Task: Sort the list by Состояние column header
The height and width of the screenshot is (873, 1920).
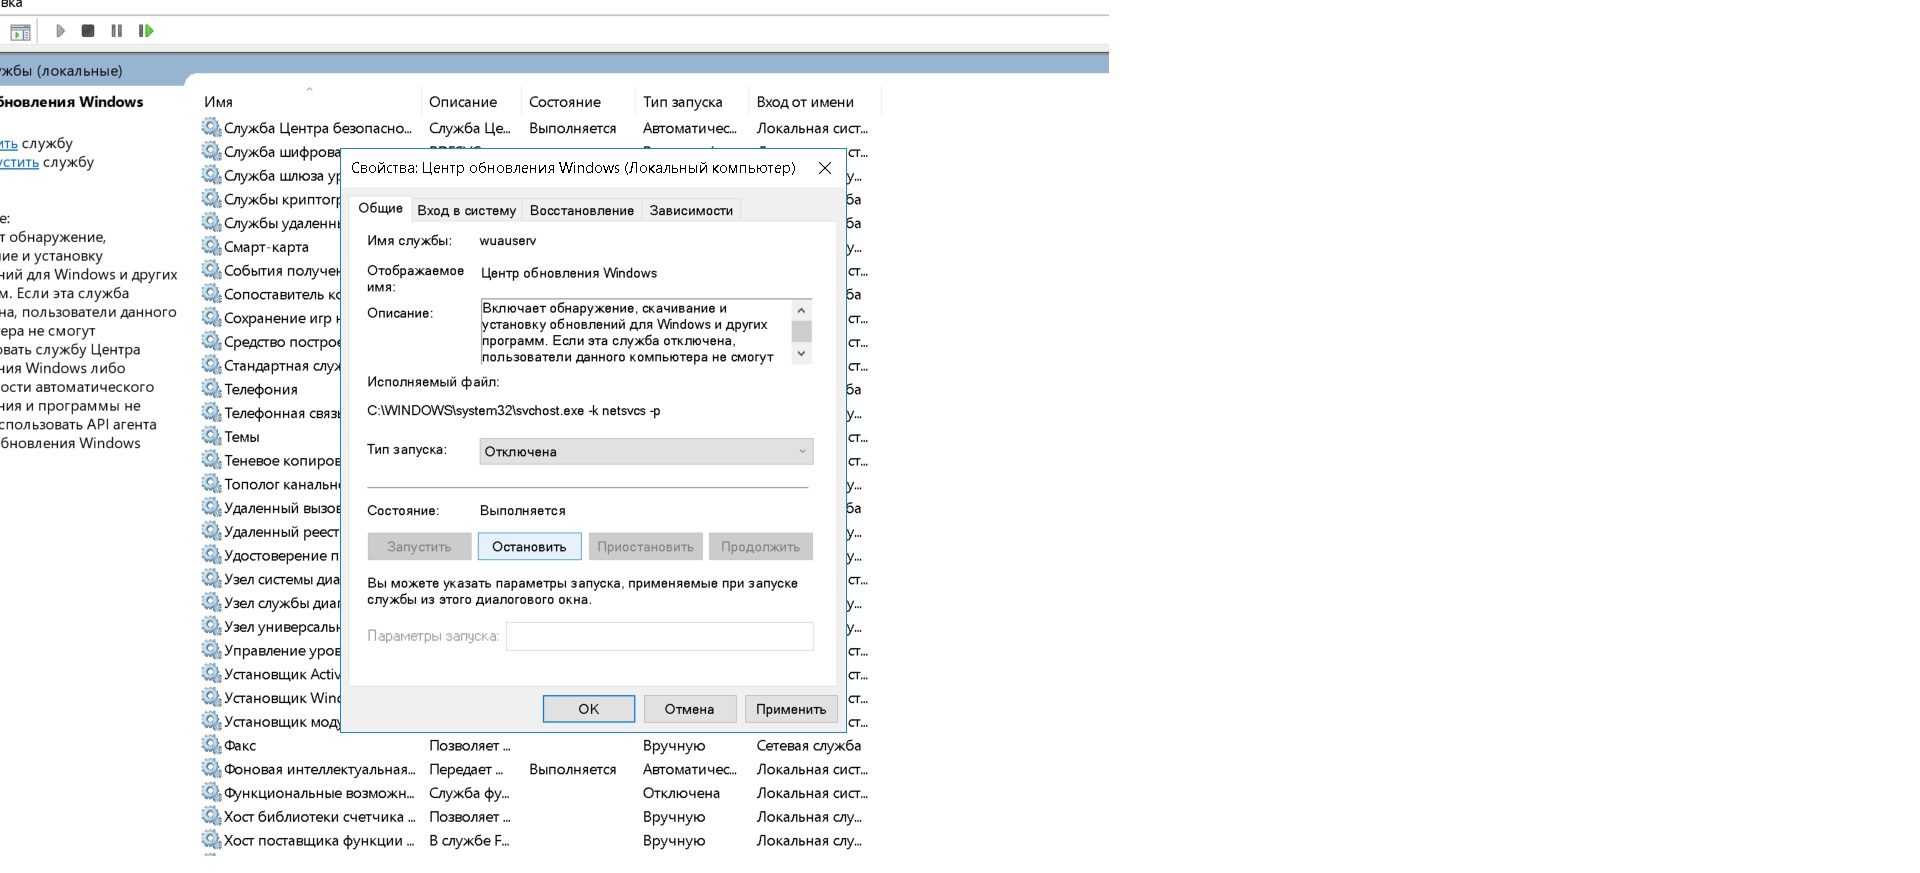Action: (565, 102)
